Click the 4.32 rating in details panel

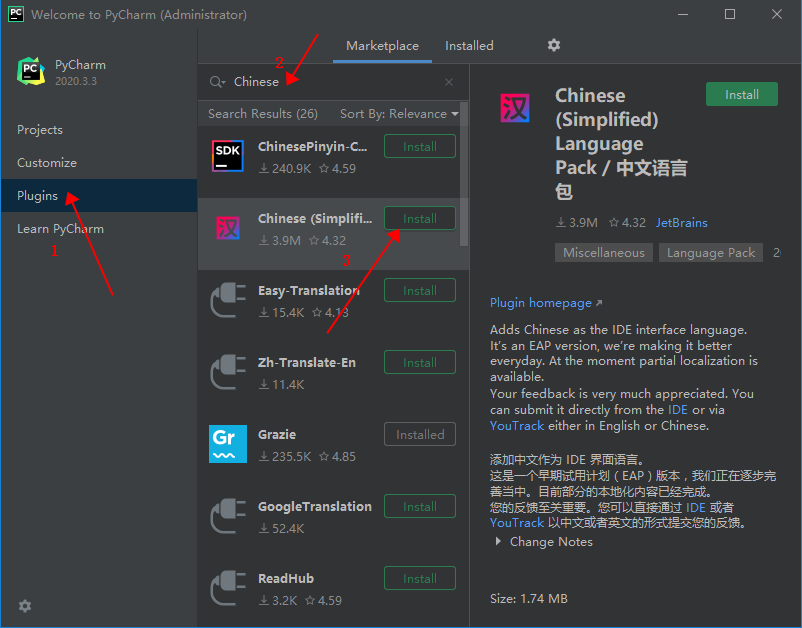tap(627, 223)
